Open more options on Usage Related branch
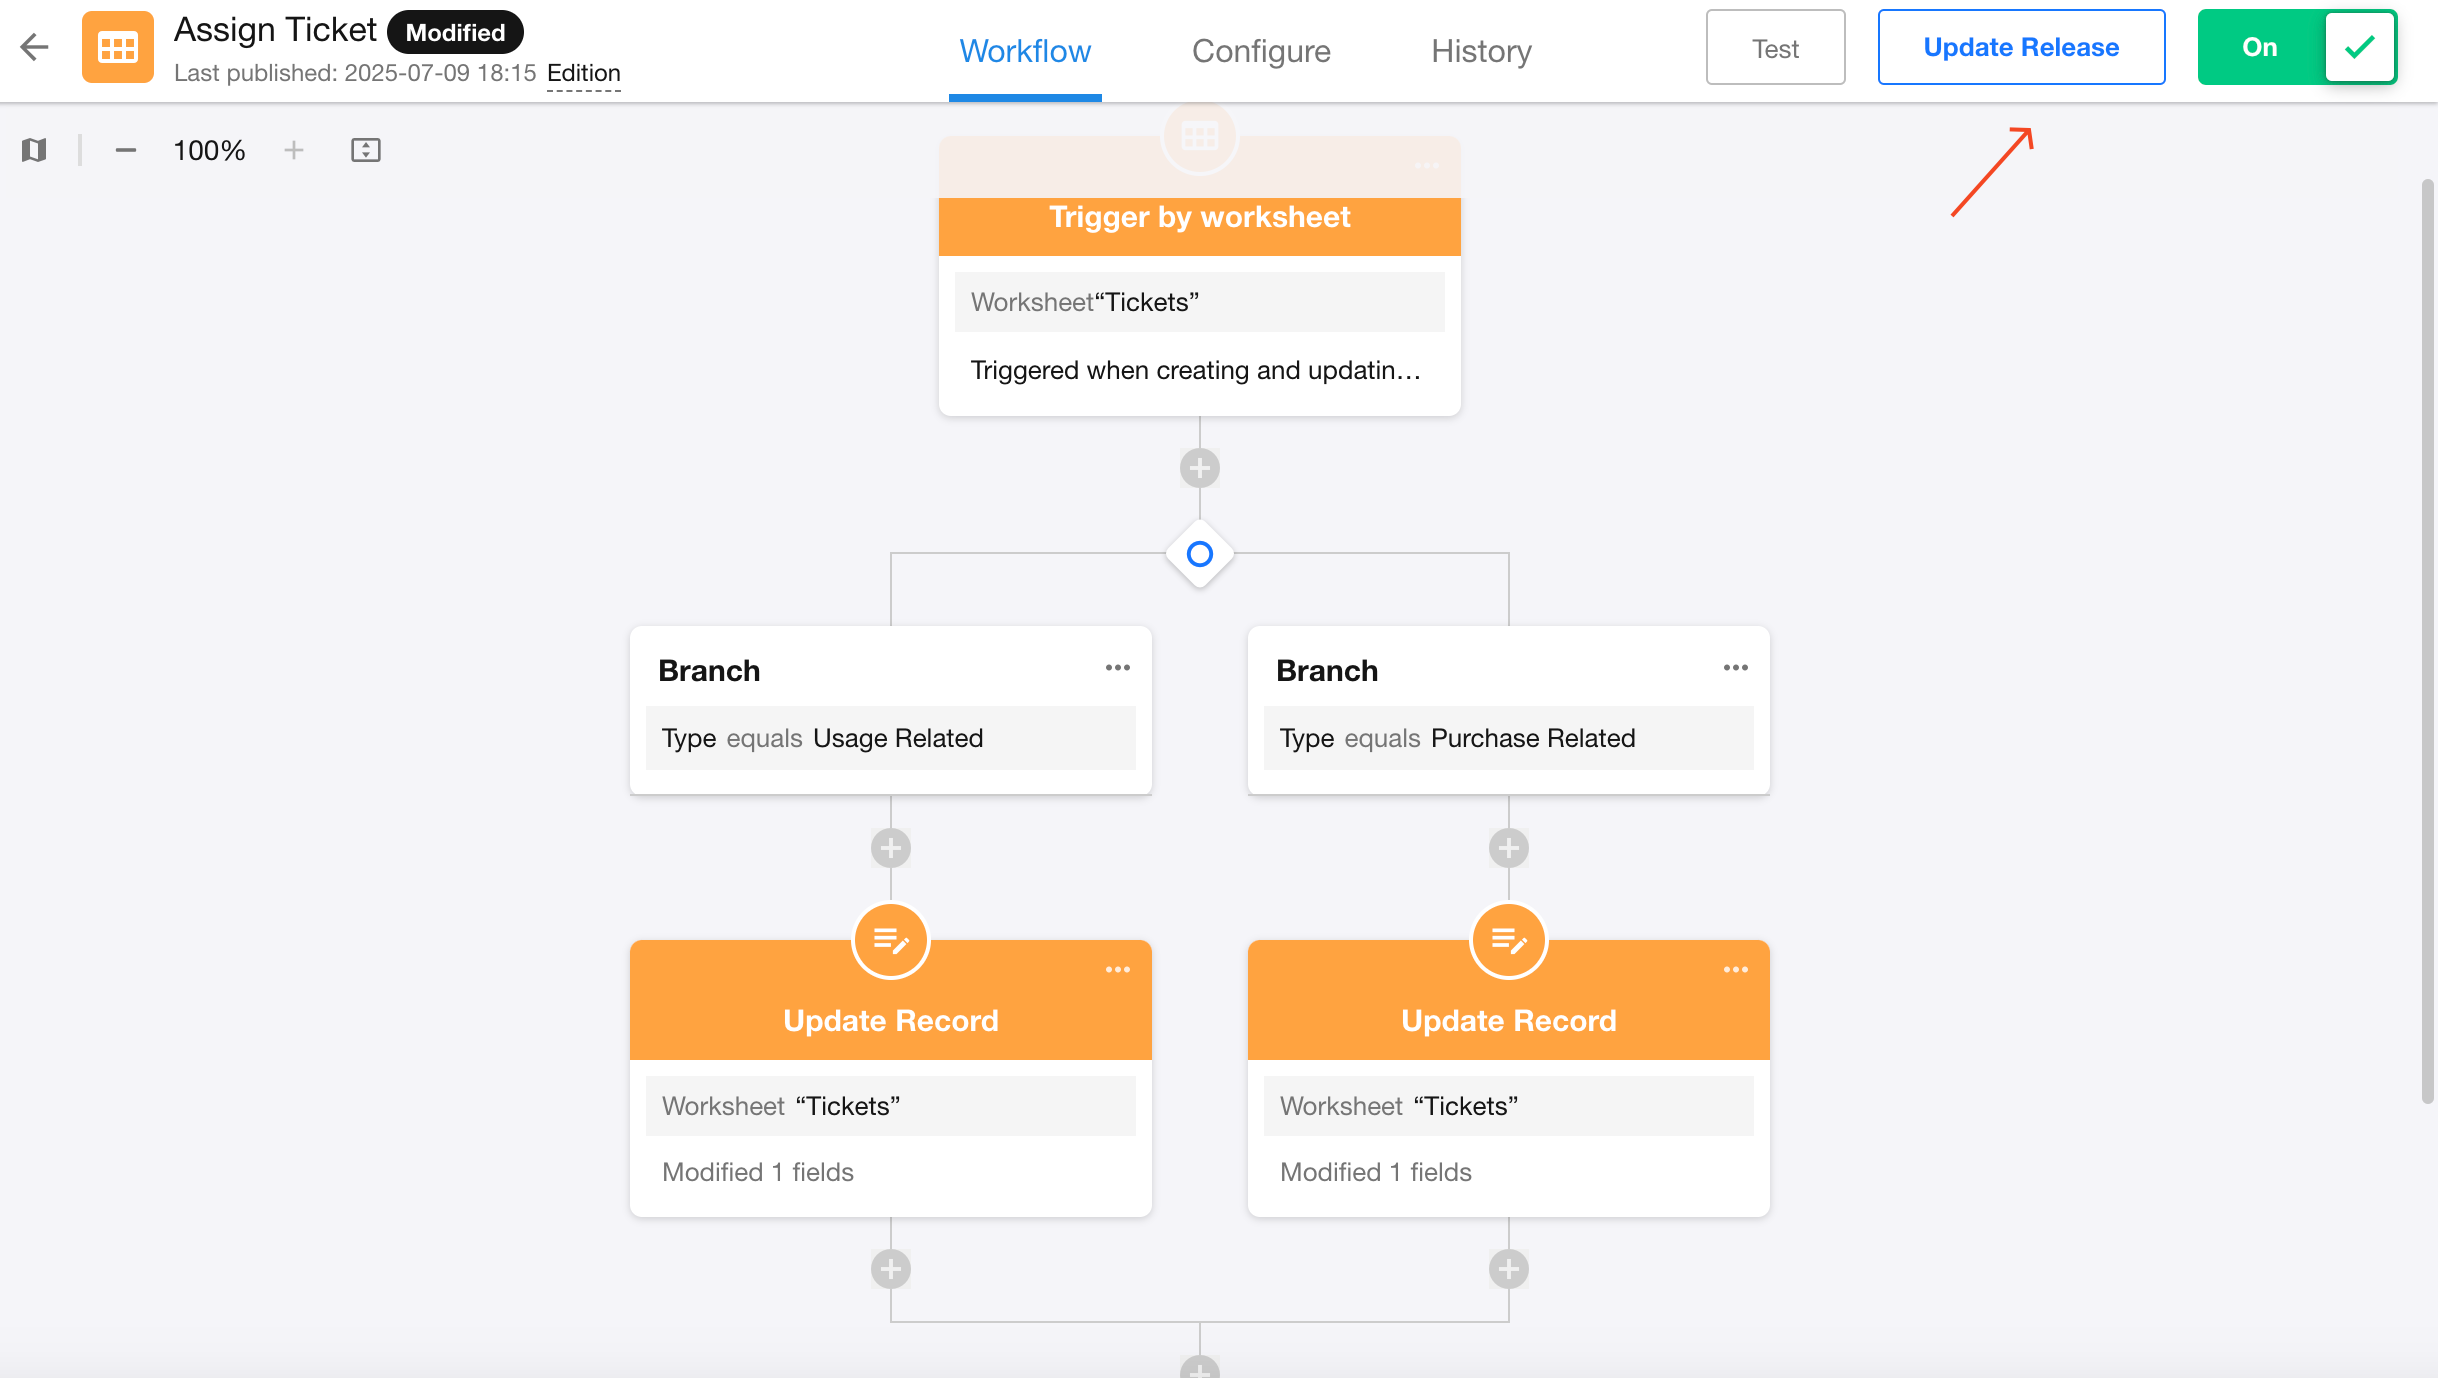This screenshot has width=2438, height=1378. 1117,668
